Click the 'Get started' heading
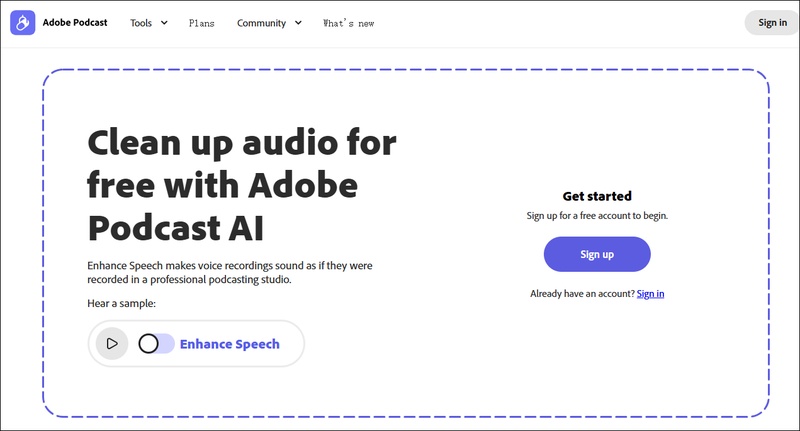This screenshot has width=800, height=431. pos(597,196)
